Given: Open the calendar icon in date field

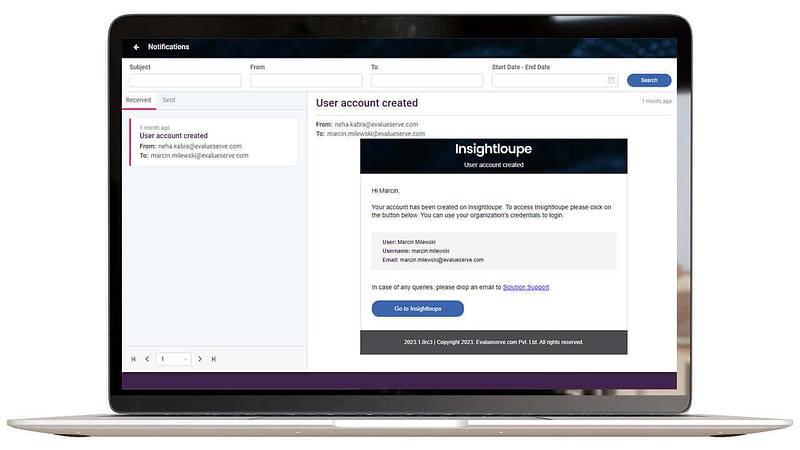Looking at the screenshot, I should pyautogui.click(x=611, y=80).
